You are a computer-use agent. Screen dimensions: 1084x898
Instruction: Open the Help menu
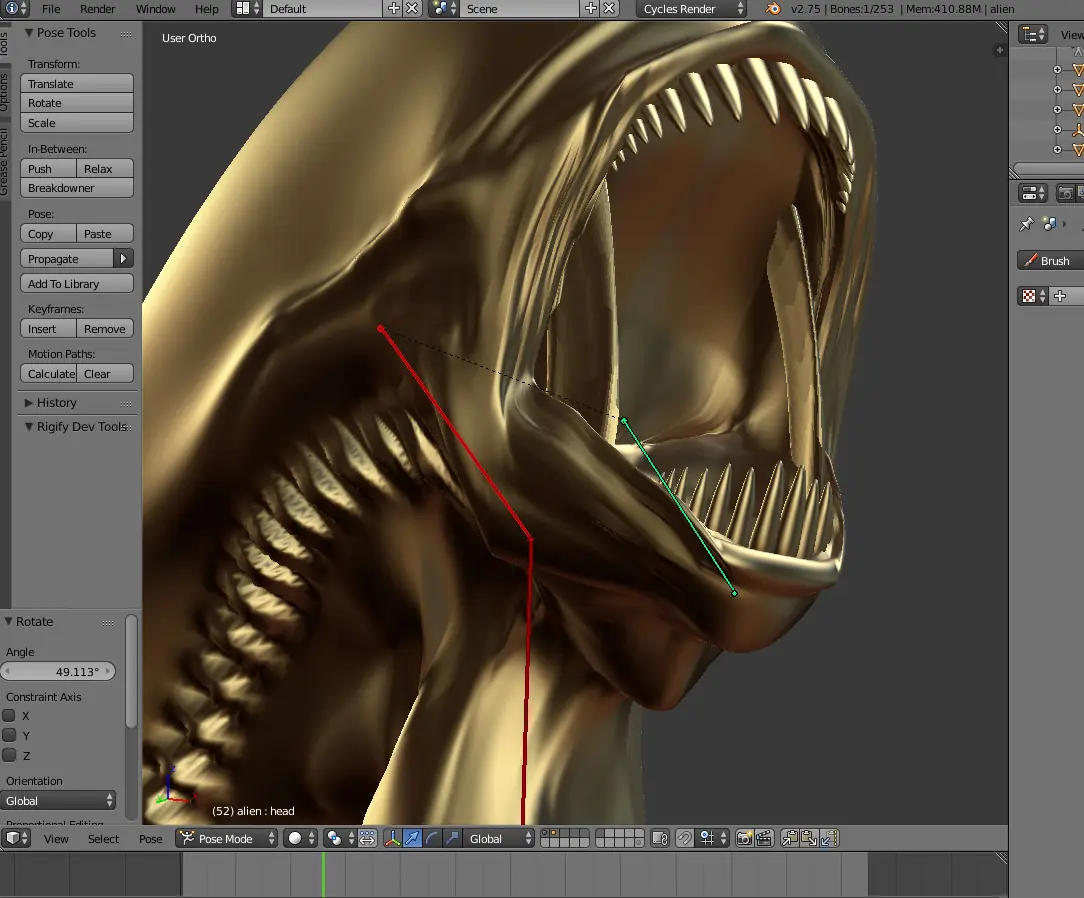click(206, 9)
